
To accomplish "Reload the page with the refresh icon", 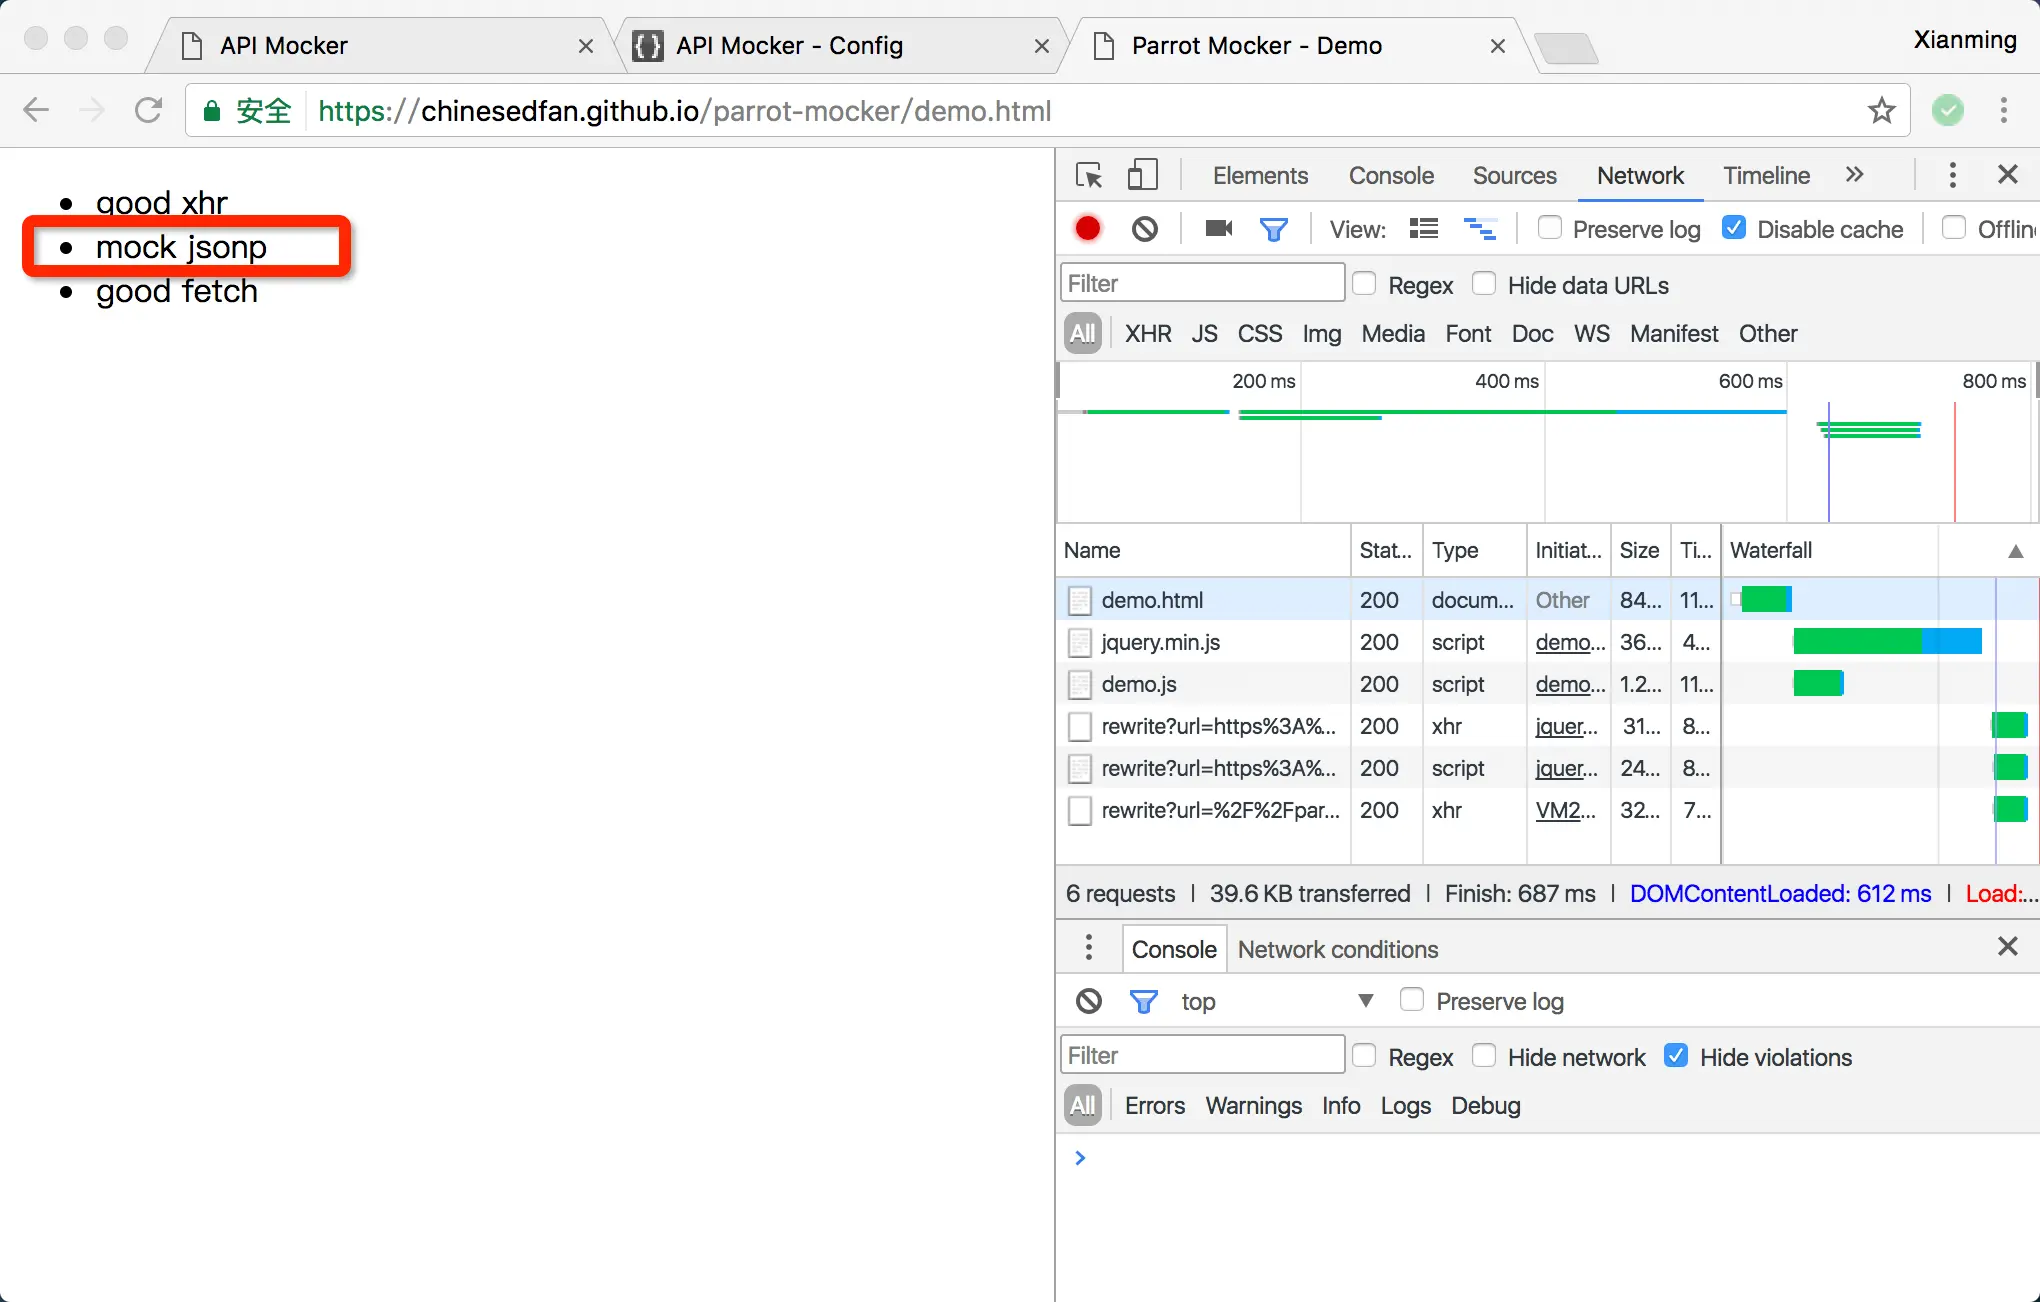I will click(x=148, y=110).
